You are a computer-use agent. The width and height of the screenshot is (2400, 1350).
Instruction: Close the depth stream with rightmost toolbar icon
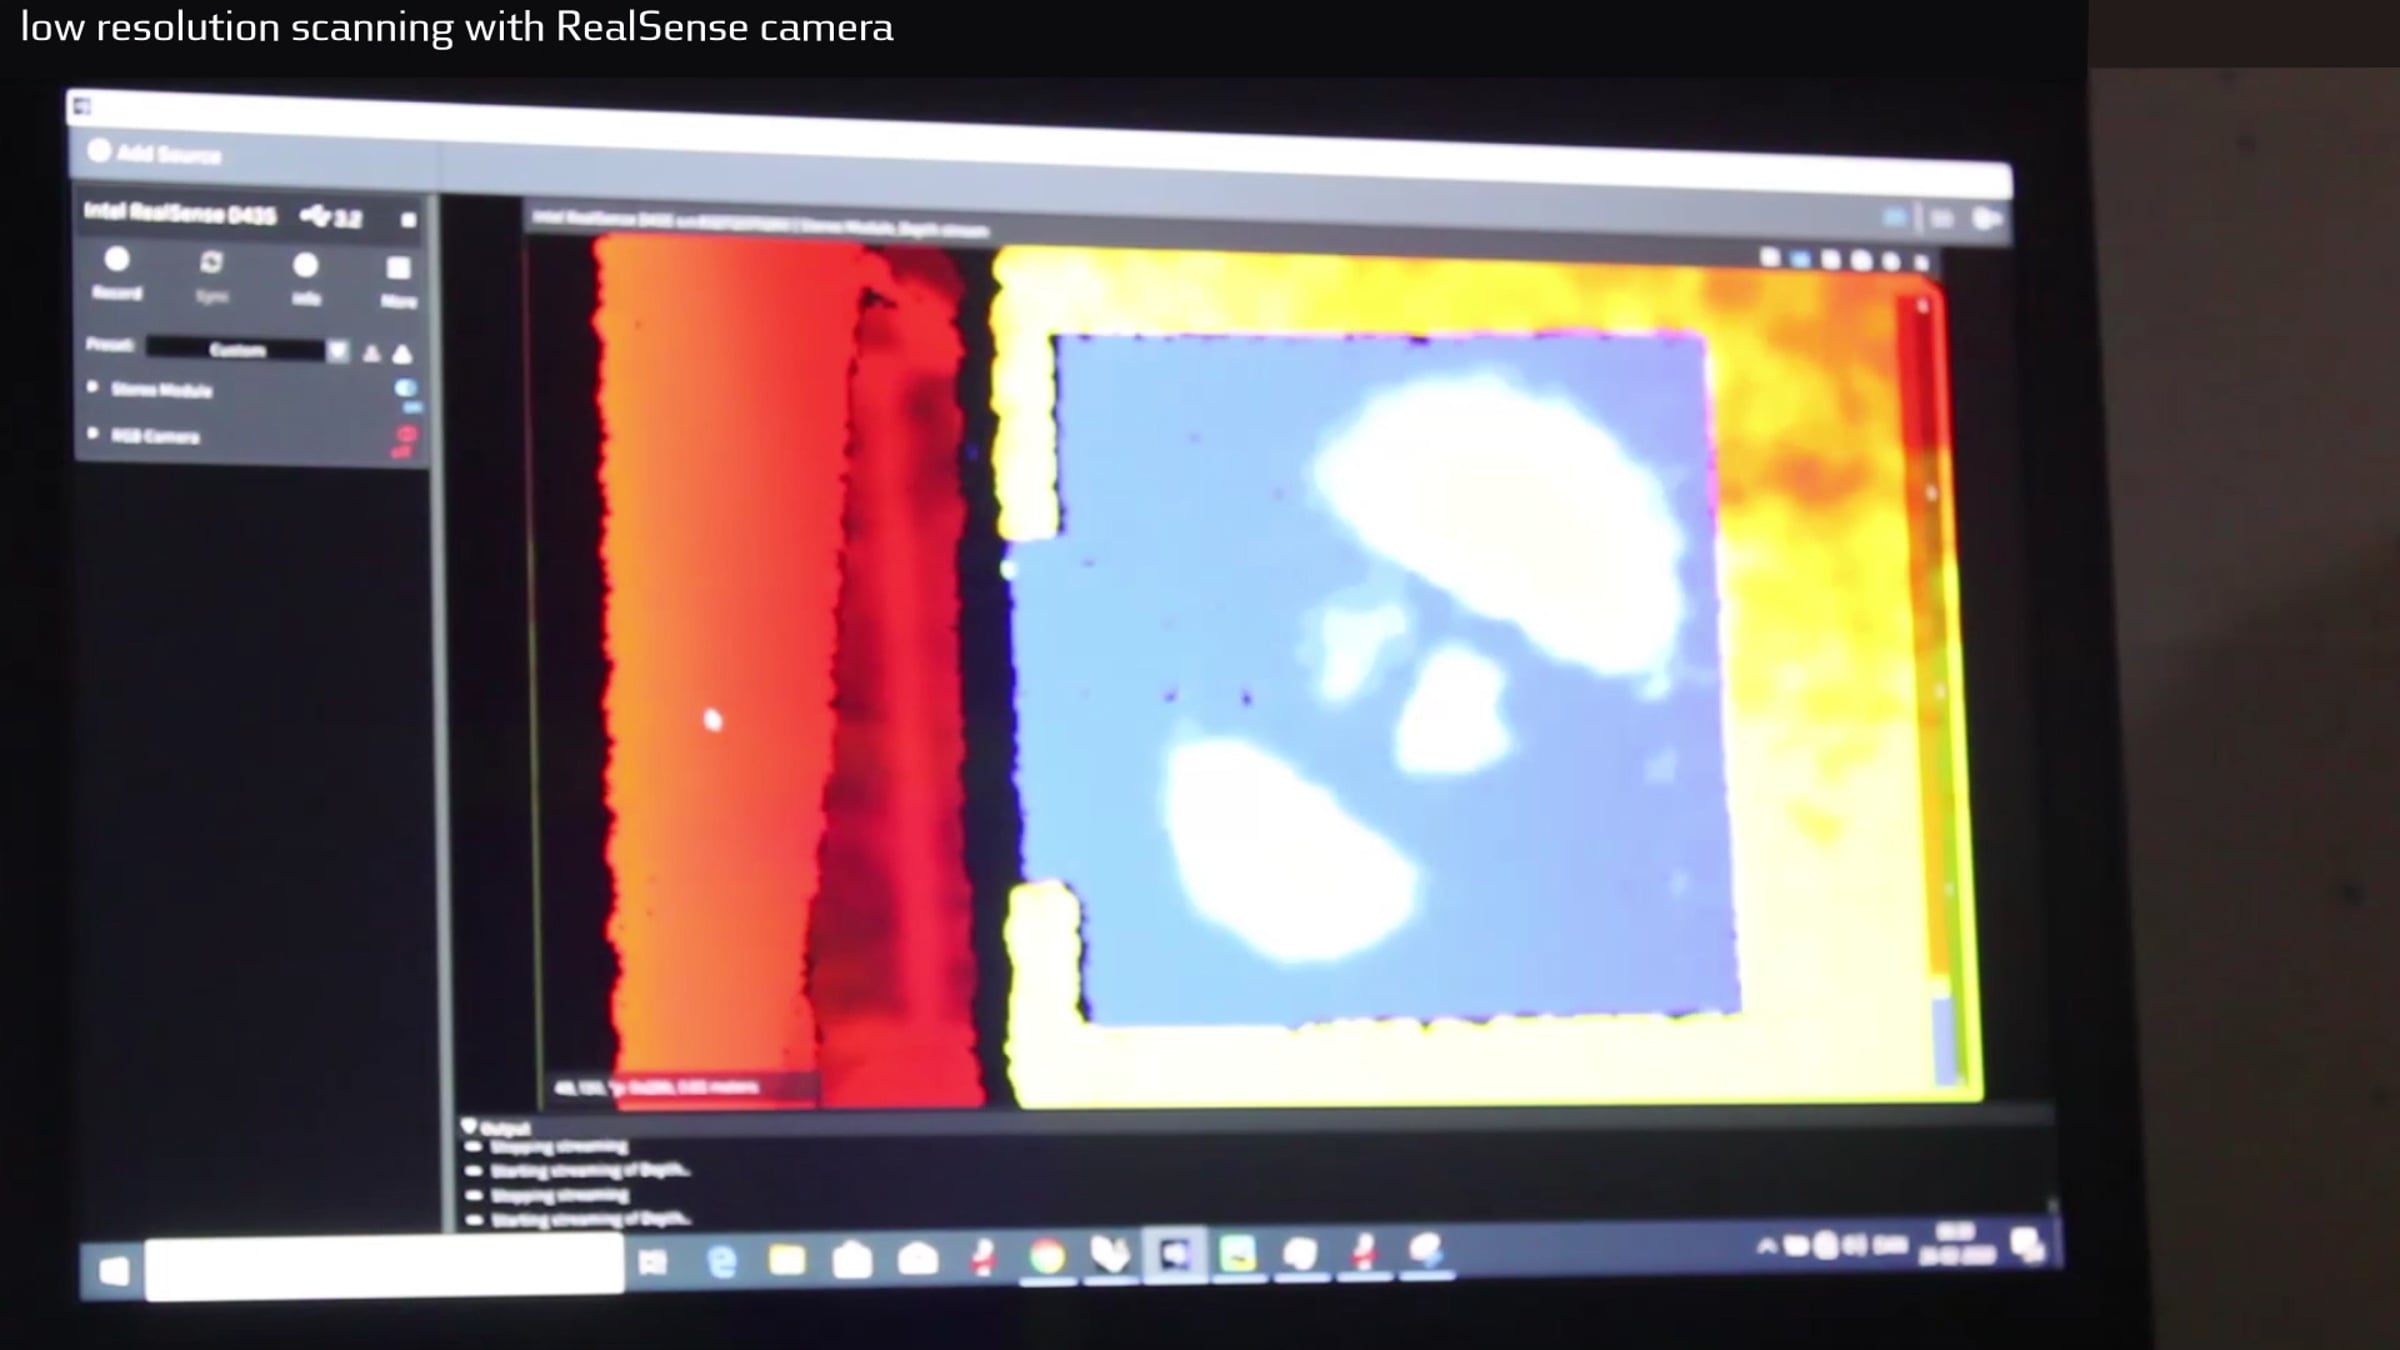coord(1921,263)
